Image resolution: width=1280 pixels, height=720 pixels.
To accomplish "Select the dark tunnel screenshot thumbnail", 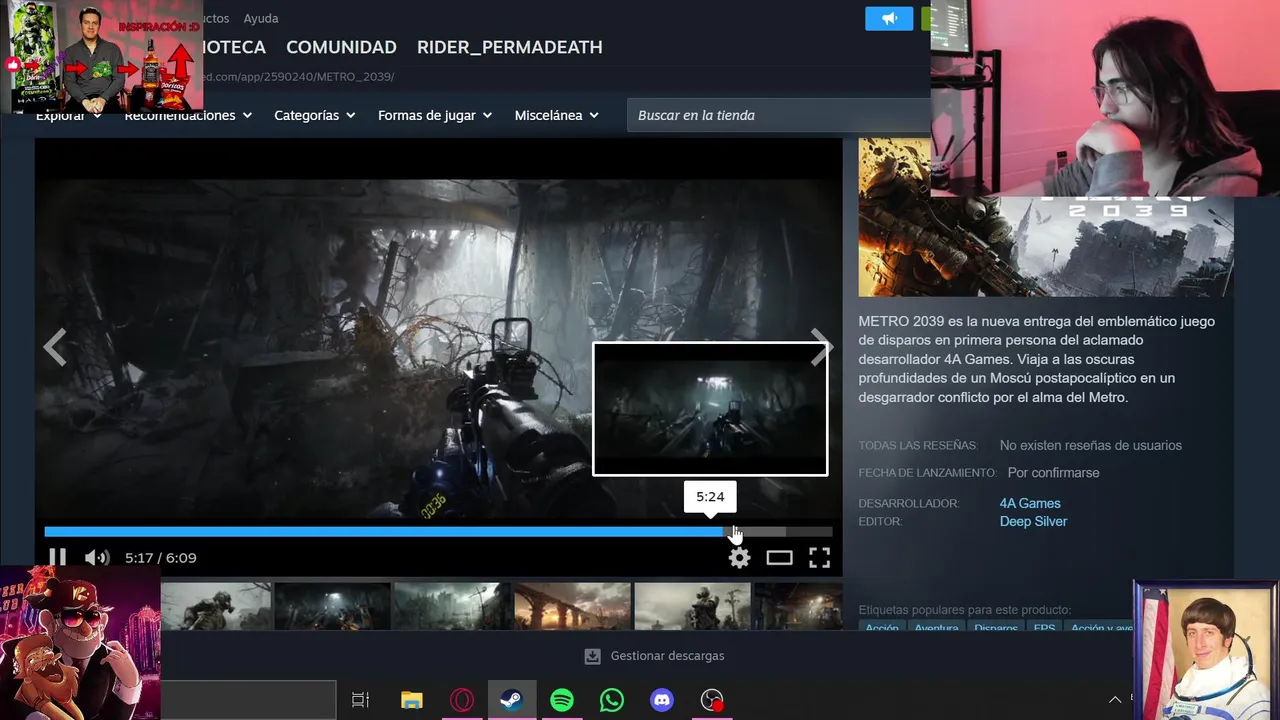I will click(x=332, y=607).
